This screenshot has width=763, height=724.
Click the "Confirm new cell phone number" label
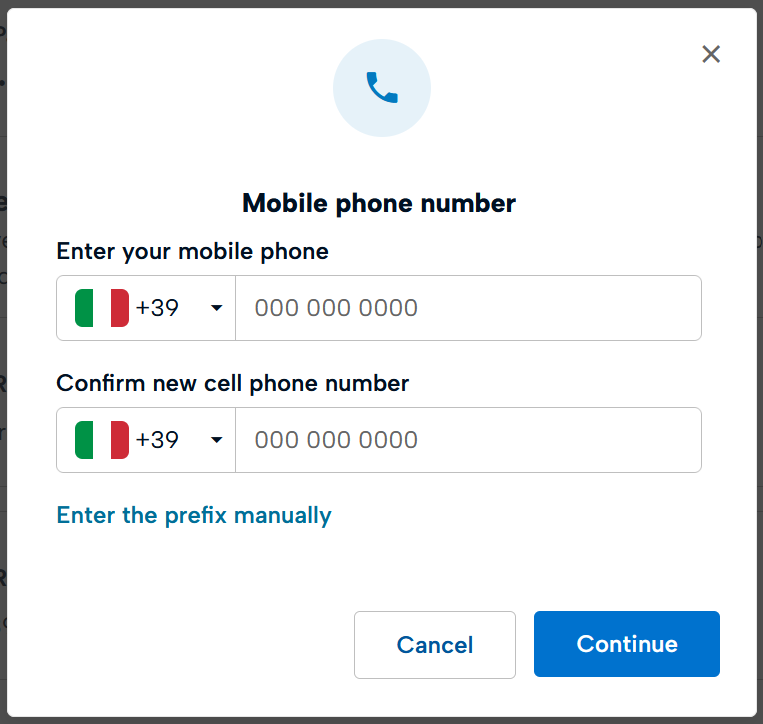[233, 383]
